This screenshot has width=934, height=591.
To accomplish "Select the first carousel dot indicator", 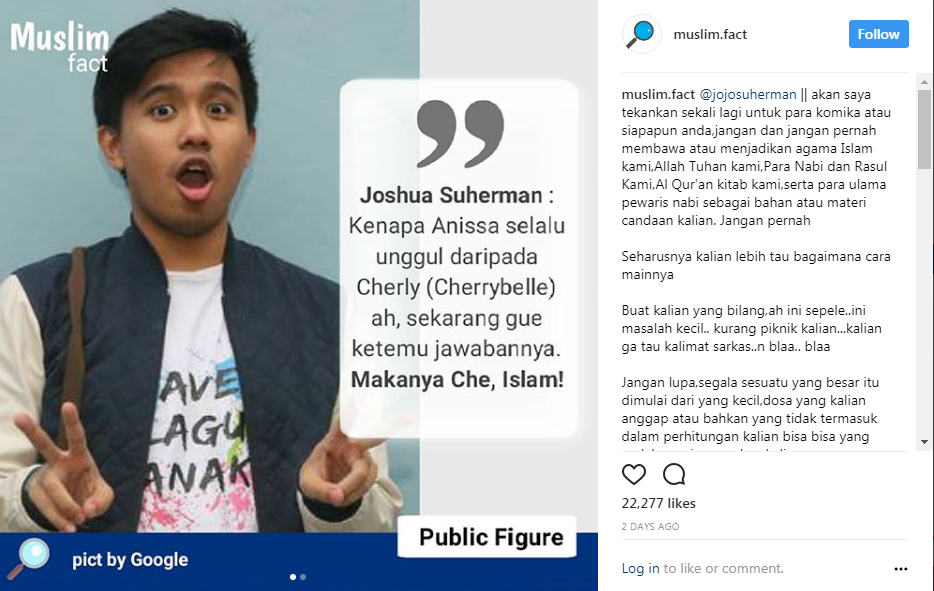I will [292, 577].
